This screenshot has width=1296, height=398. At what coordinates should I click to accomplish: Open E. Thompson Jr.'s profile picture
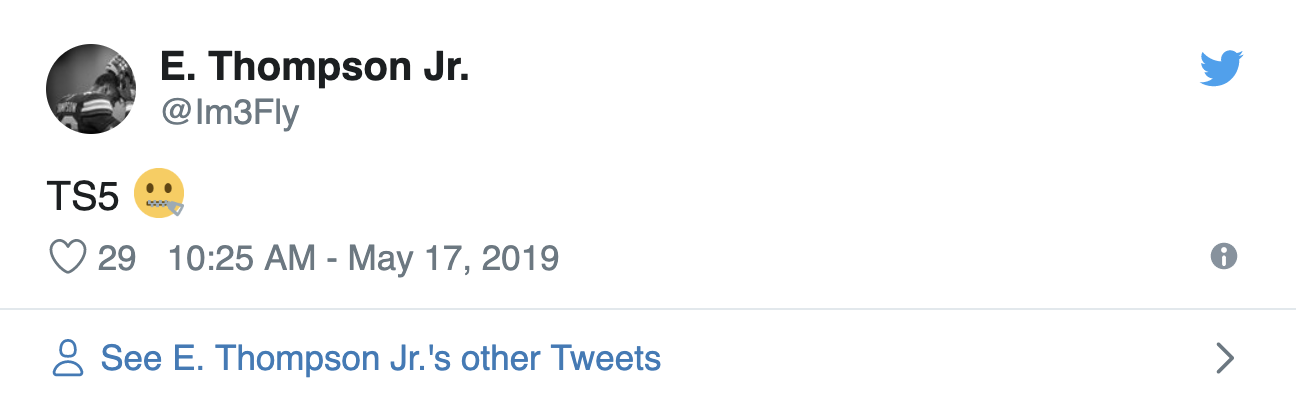point(91,89)
